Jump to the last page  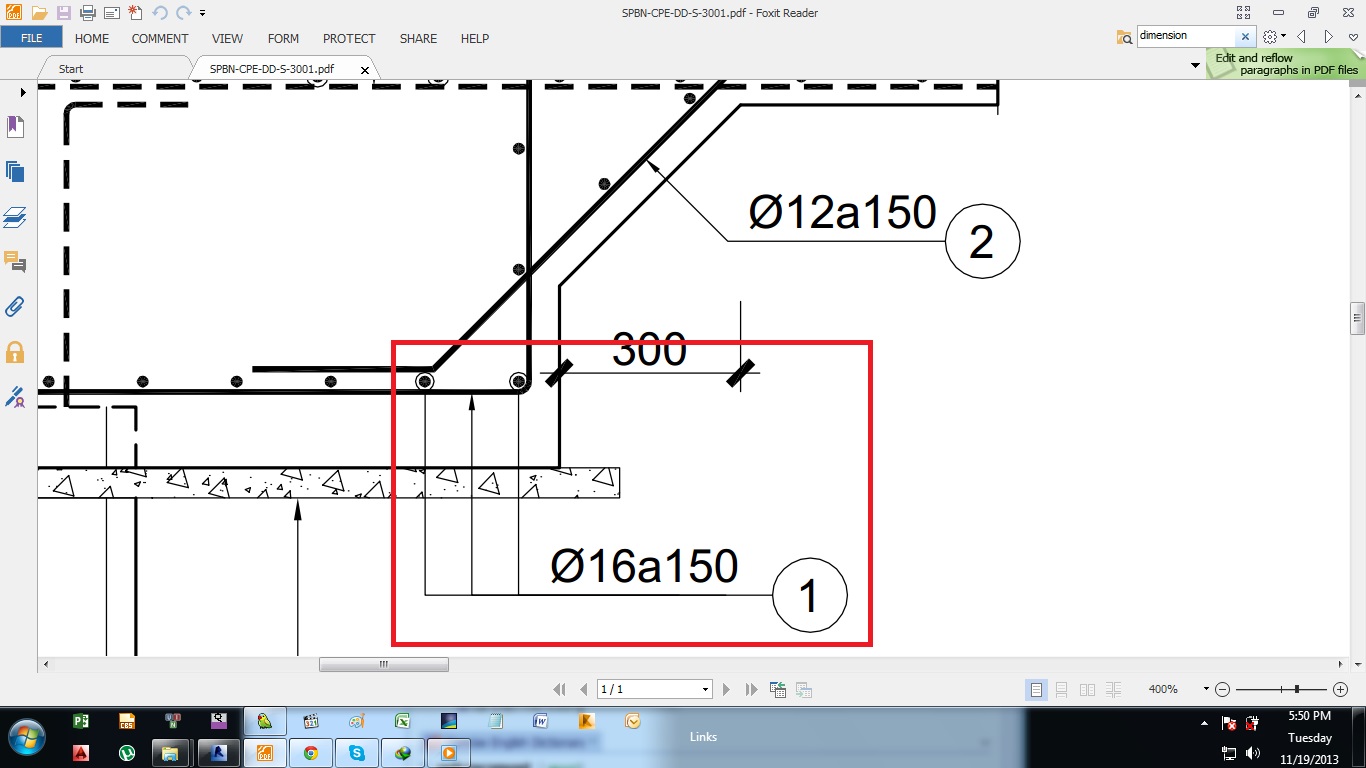tap(752, 689)
